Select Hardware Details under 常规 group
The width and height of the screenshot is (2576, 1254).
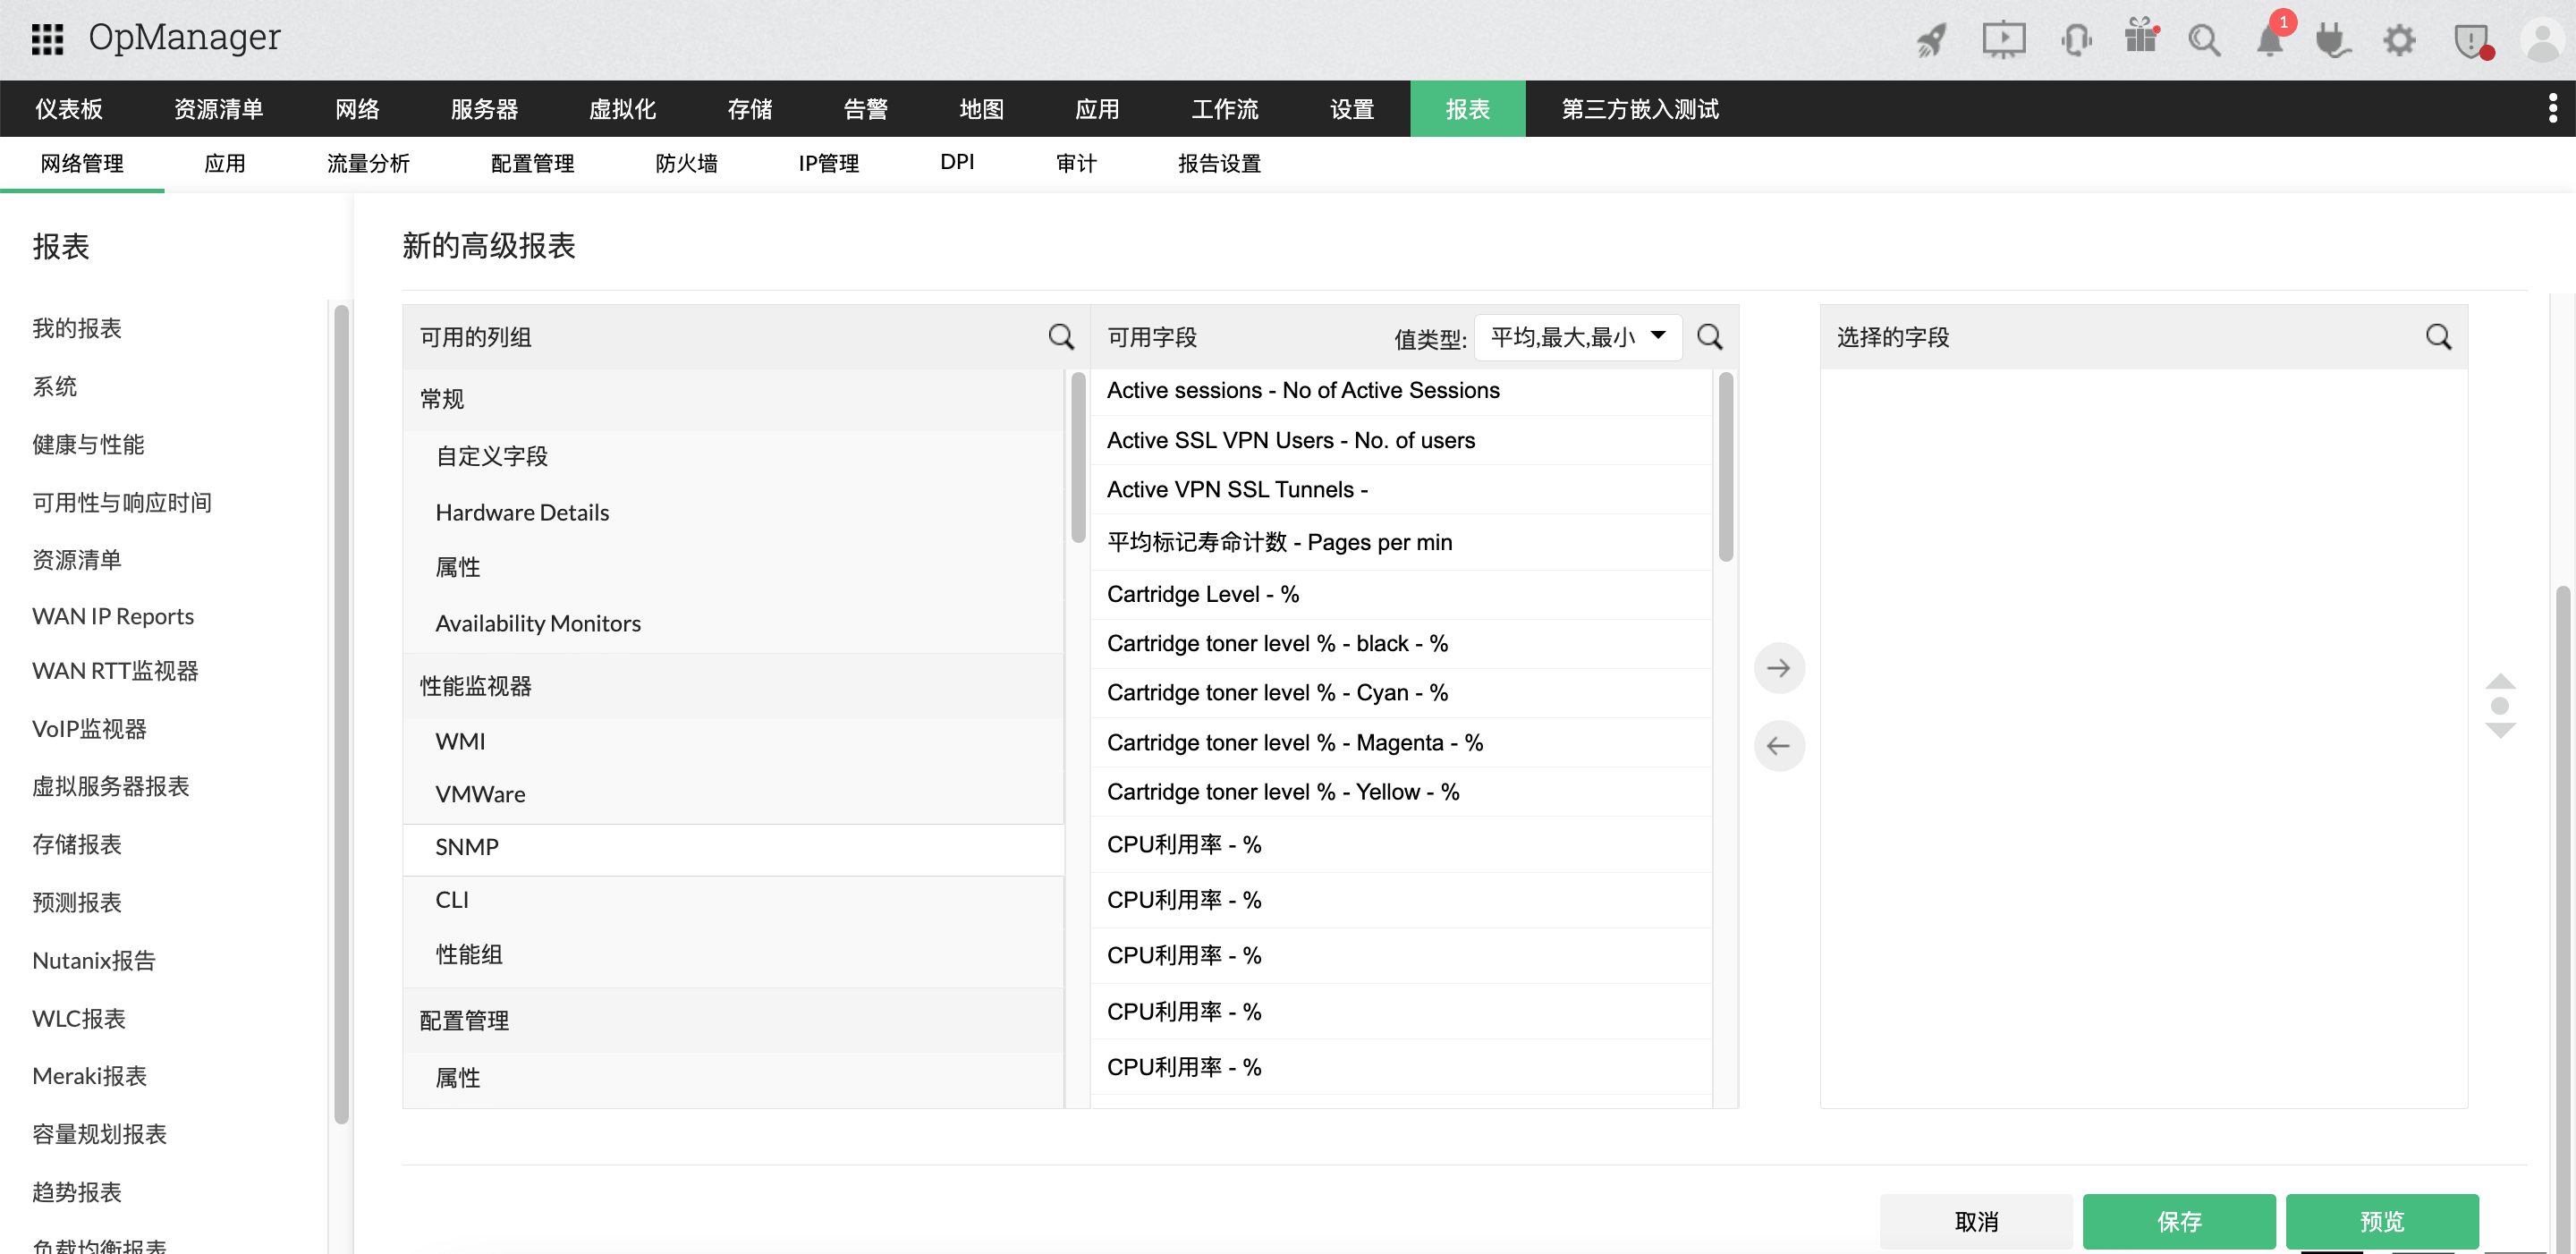(521, 511)
